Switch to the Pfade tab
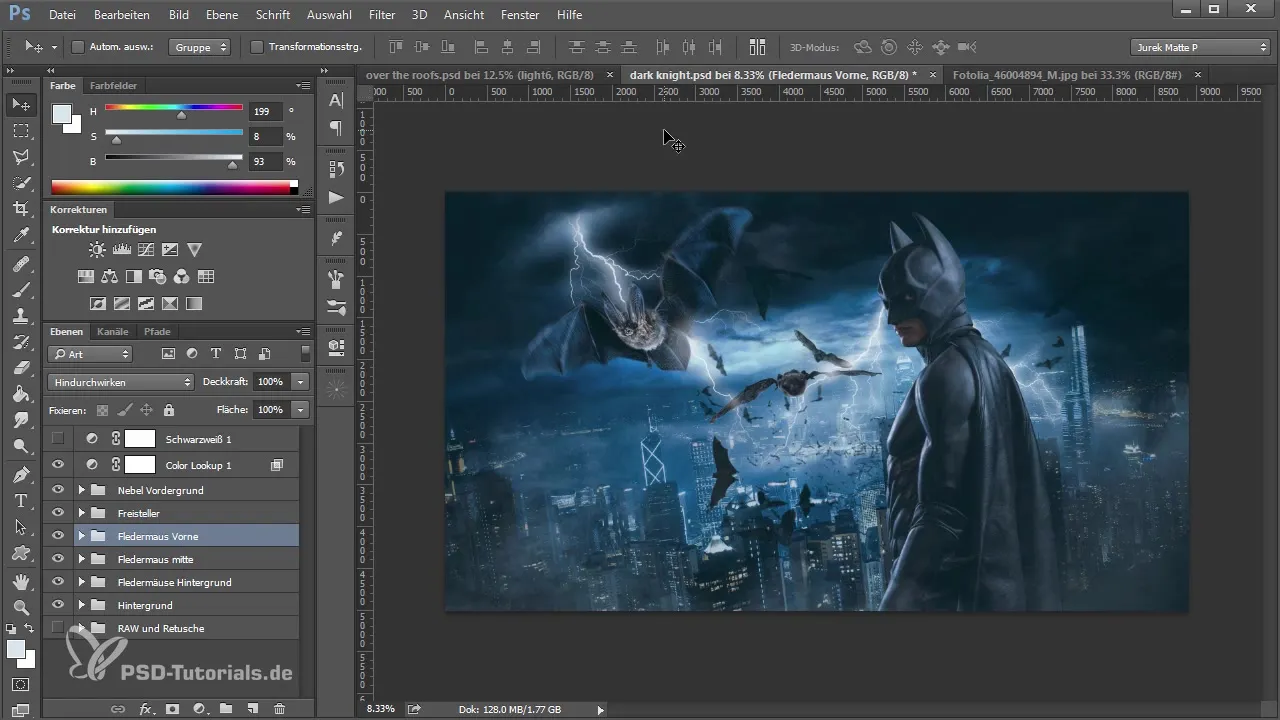 coord(157,331)
